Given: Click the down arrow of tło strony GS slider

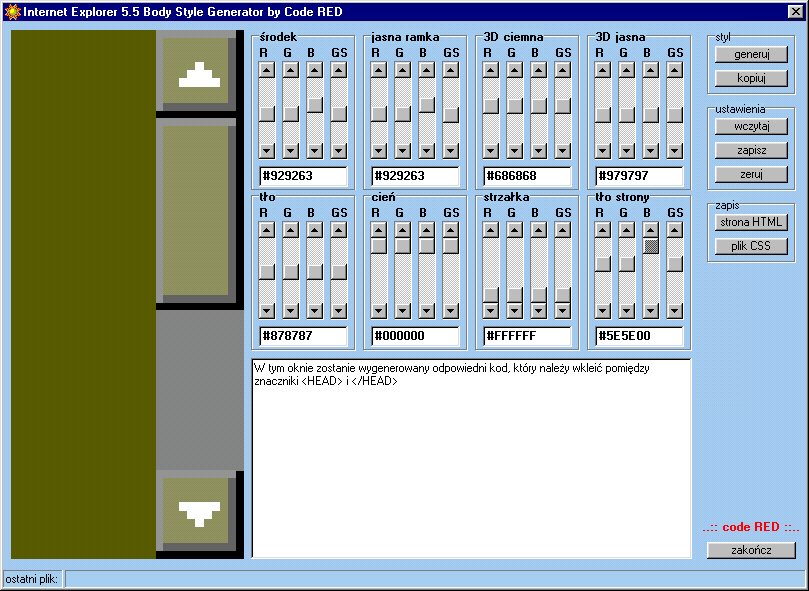Looking at the screenshot, I should (x=675, y=311).
